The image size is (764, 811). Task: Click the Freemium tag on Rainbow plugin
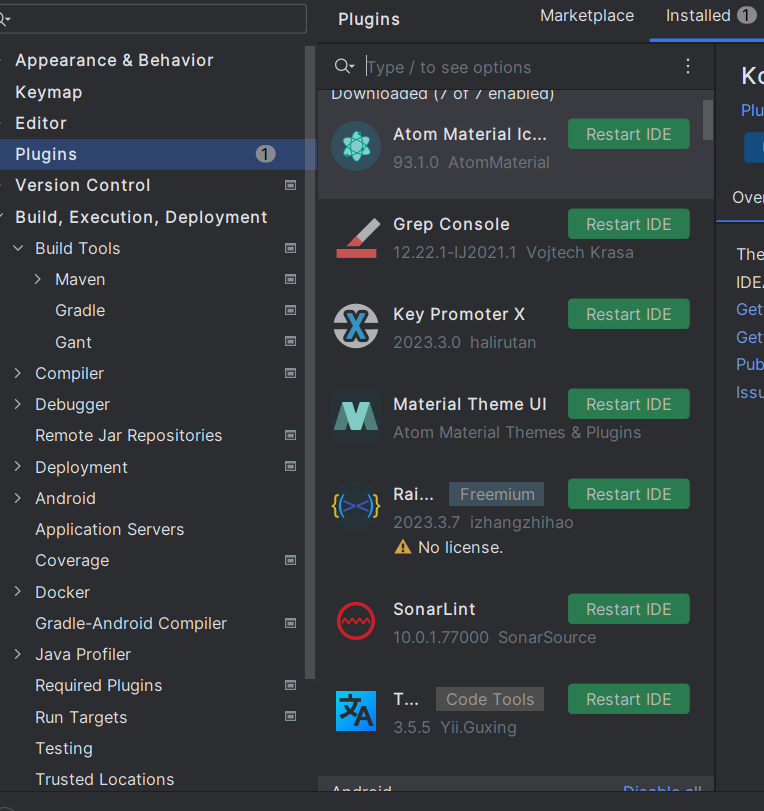497,494
